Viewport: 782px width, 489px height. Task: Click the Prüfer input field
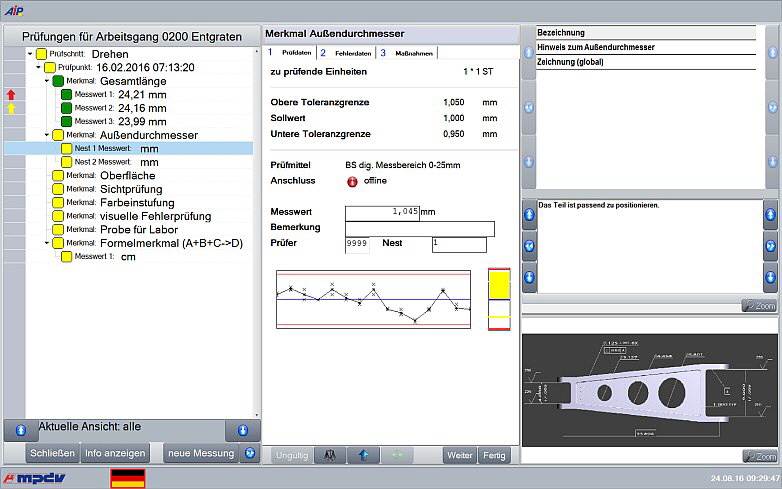coord(357,245)
